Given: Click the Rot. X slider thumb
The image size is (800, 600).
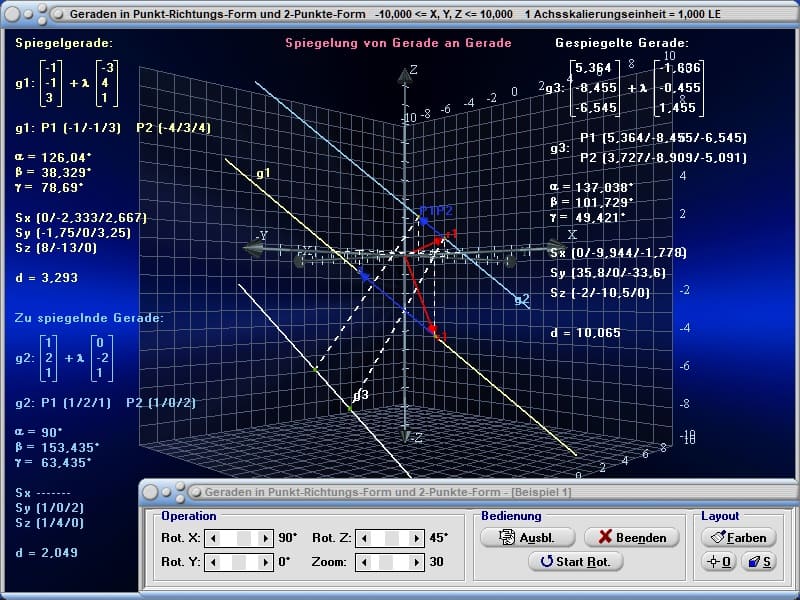Looking at the screenshot, I should 244,538.
